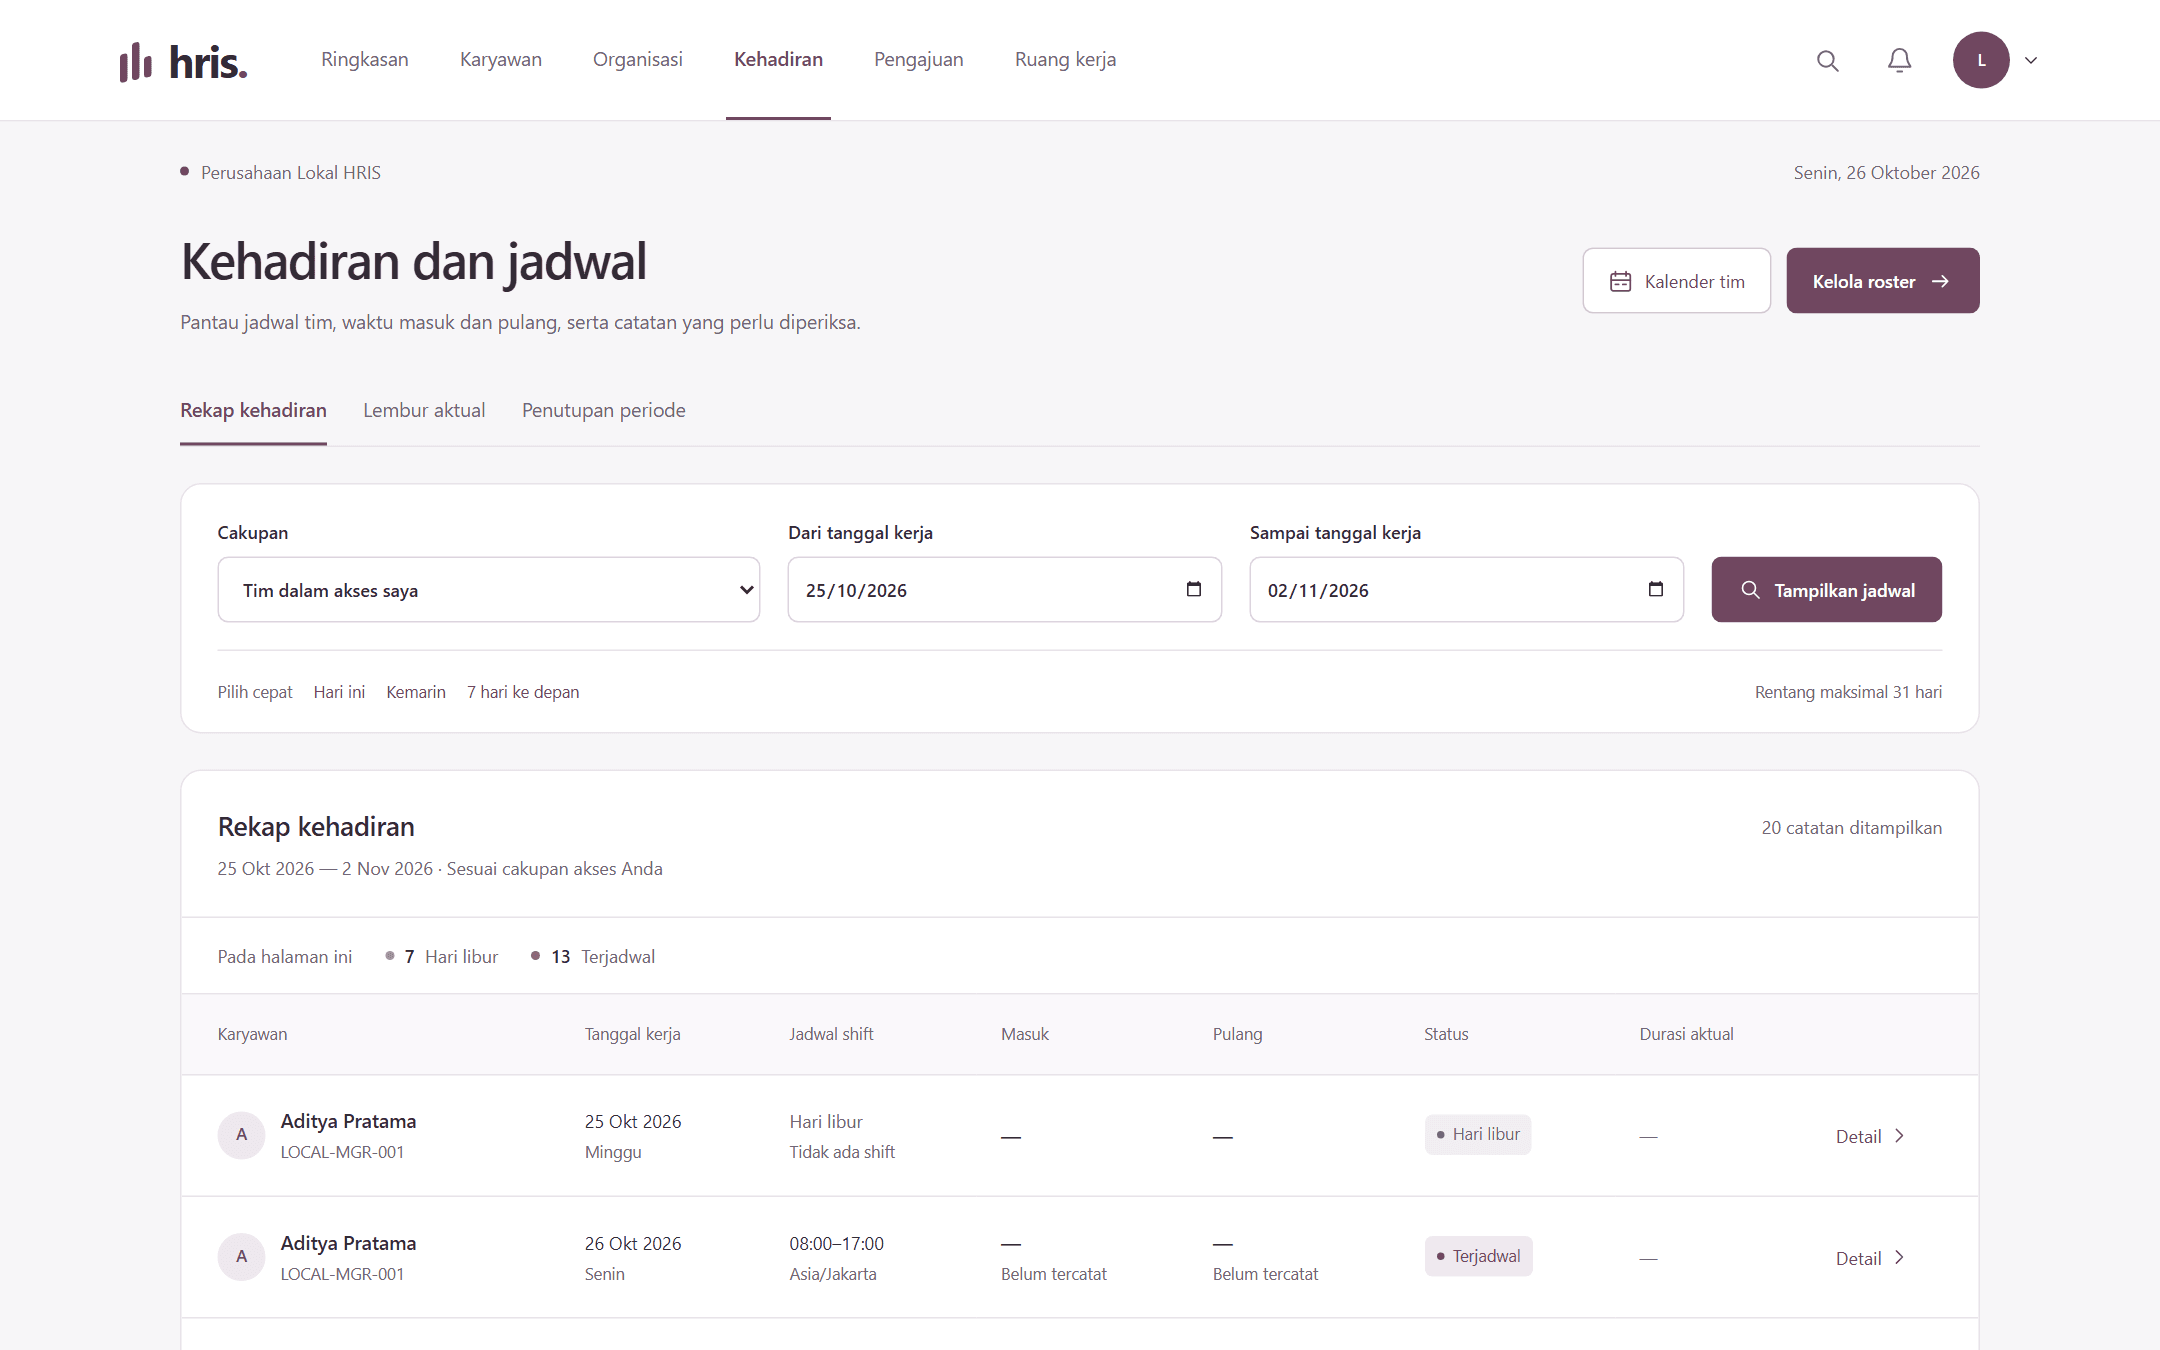The height and width of the screenshot is (1350, 2160).
Task: Click the hris. logo
Action: click(184, 61)
